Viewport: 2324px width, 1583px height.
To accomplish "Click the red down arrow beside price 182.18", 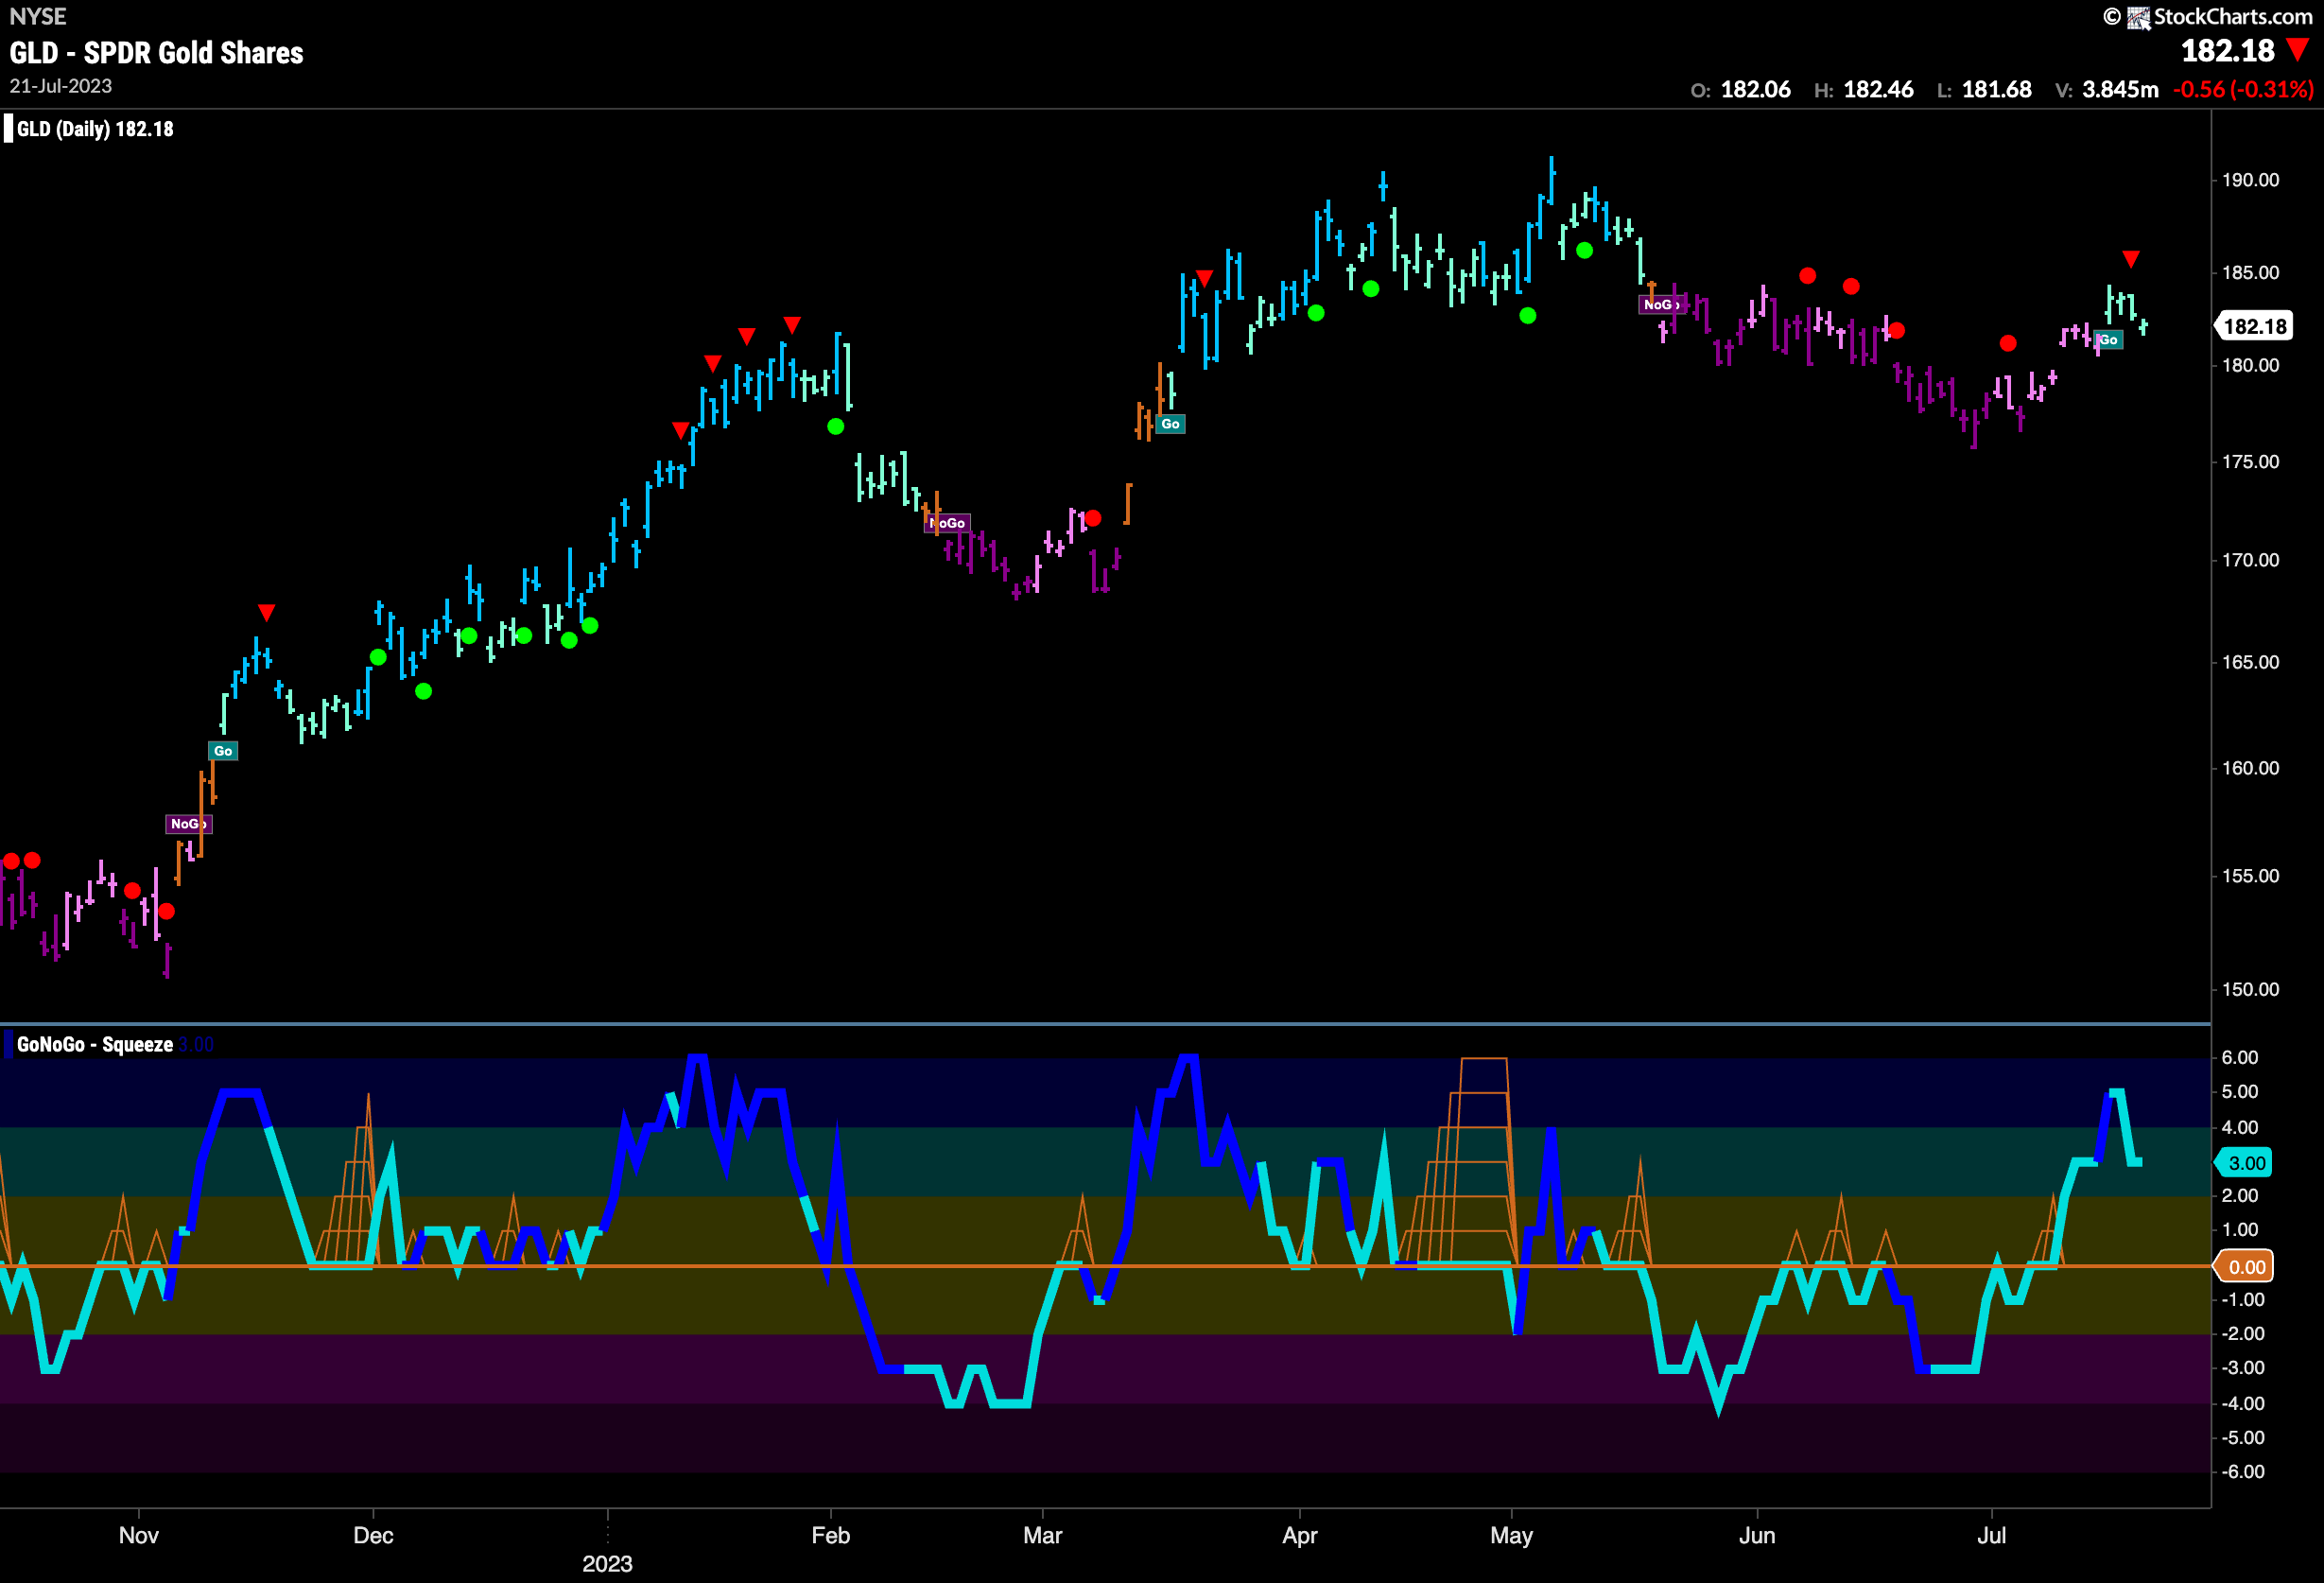I will coord(2298,50).
